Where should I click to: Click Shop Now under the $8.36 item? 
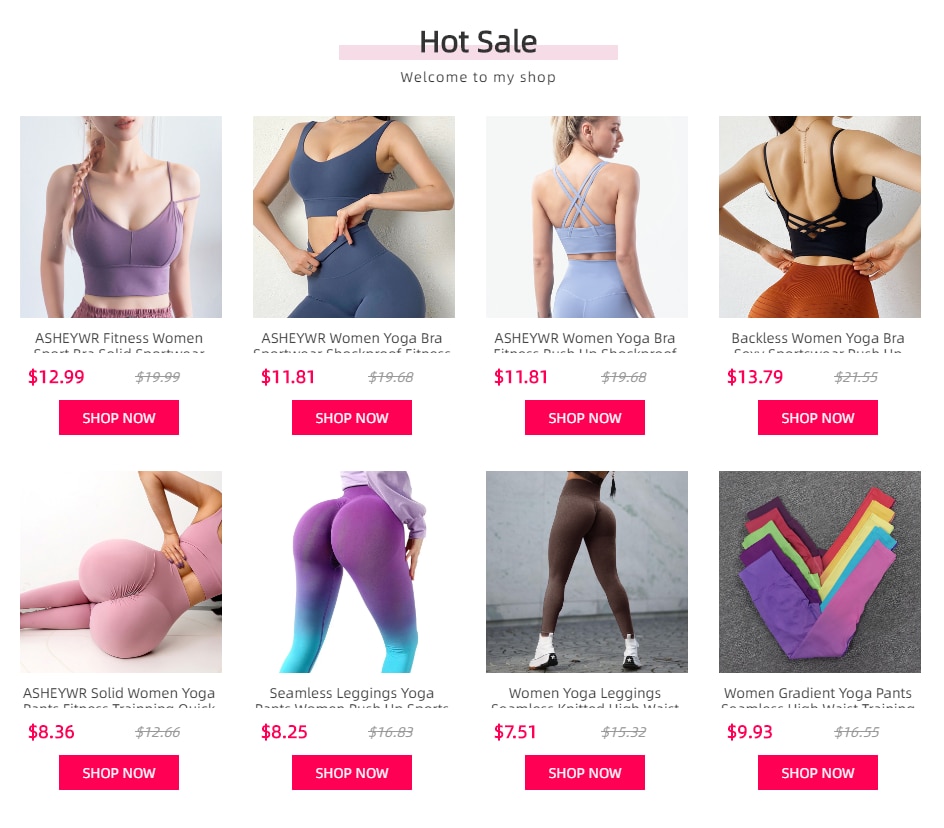(x=119, y=772)
